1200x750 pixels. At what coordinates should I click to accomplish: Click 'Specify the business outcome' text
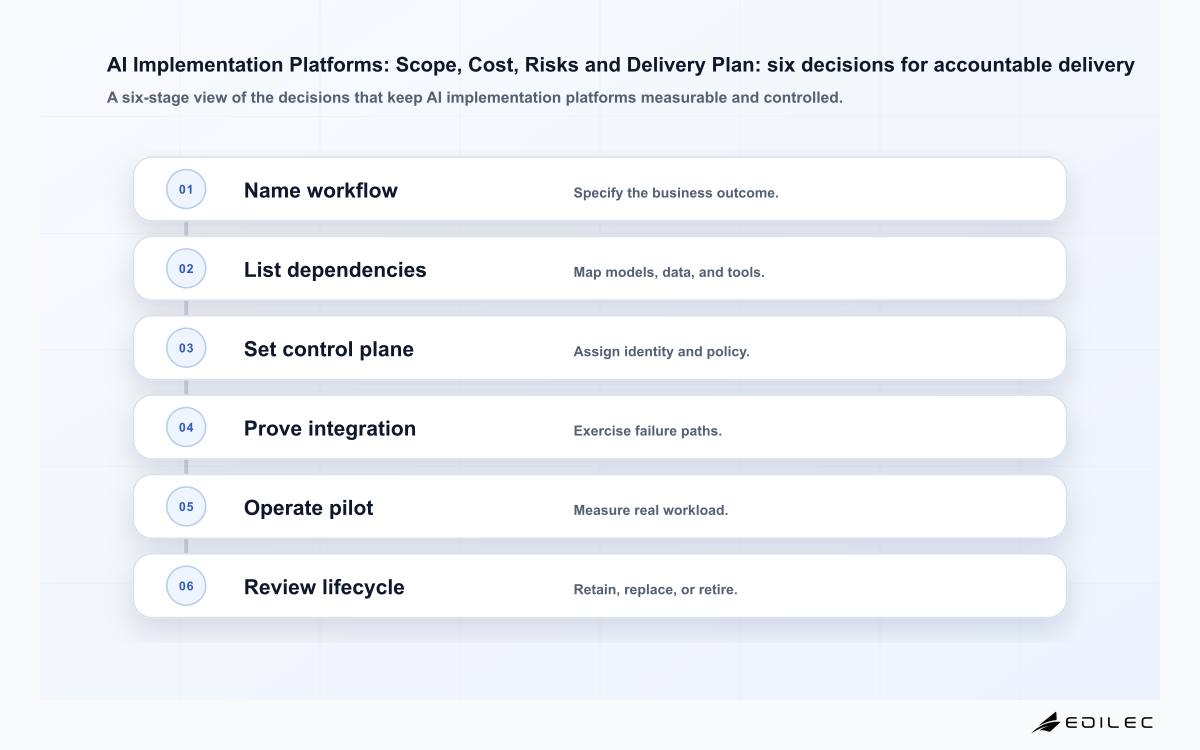(x=676, y=193)
